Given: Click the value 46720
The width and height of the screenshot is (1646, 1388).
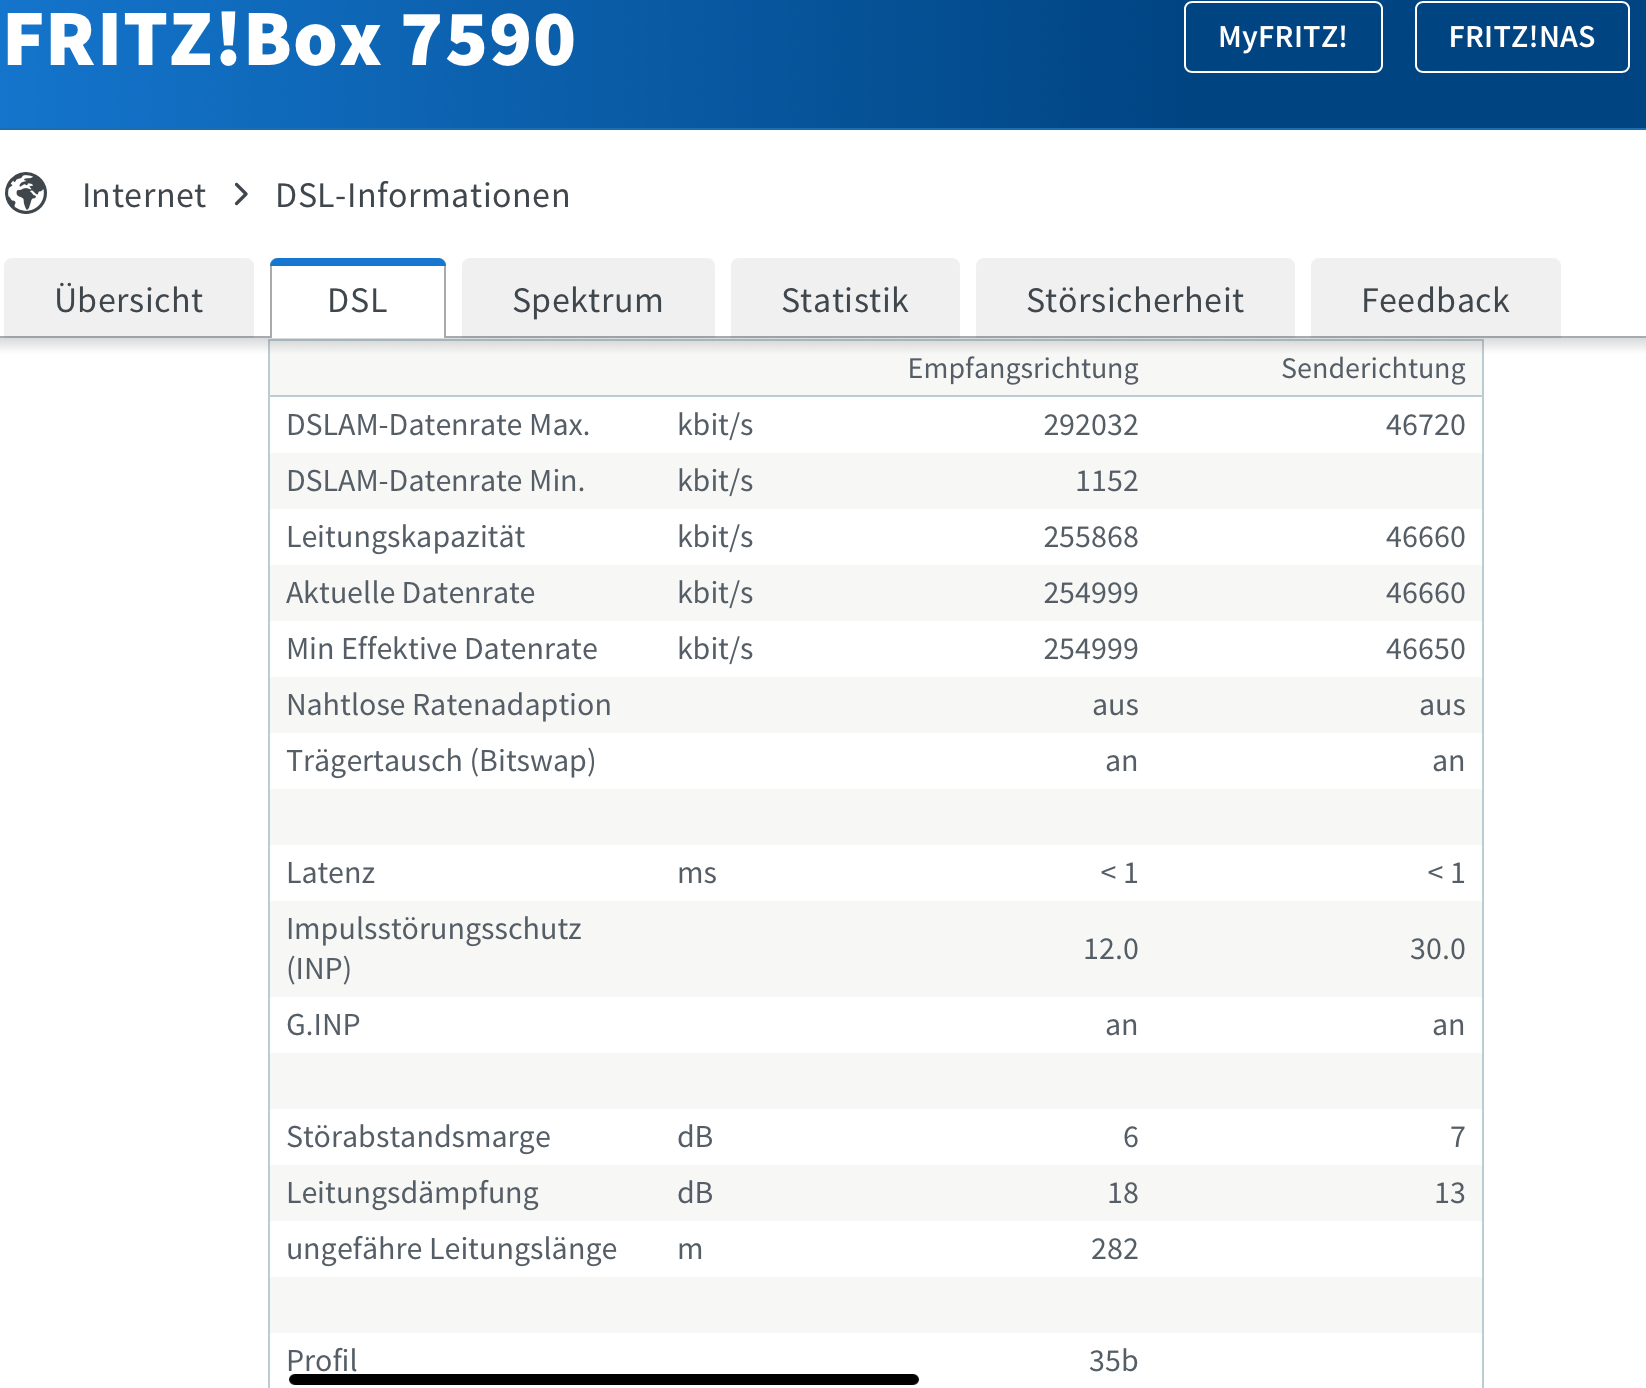Looking at the screenshot, I should pos(1425,425).
